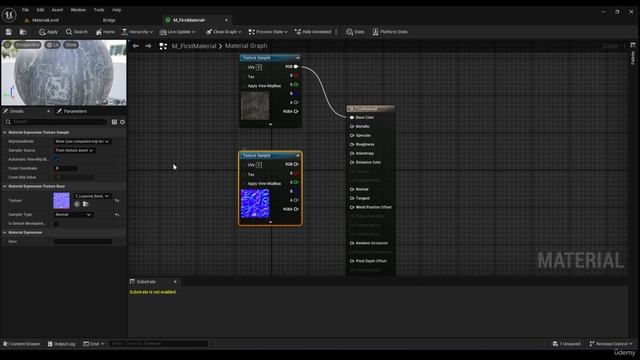Screen dimensions: 640x360
Task: Open the Hierarchy dropdown
Action: [137, 32]
